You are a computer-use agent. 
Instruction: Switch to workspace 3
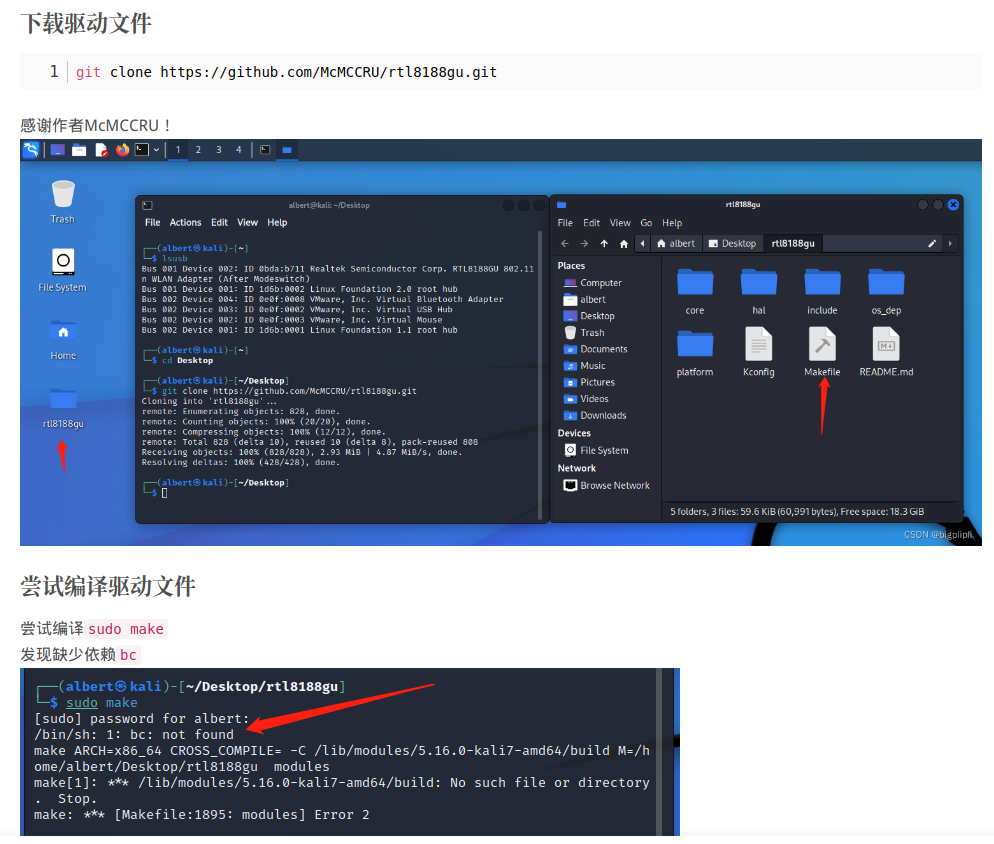[x=219, y=150]
